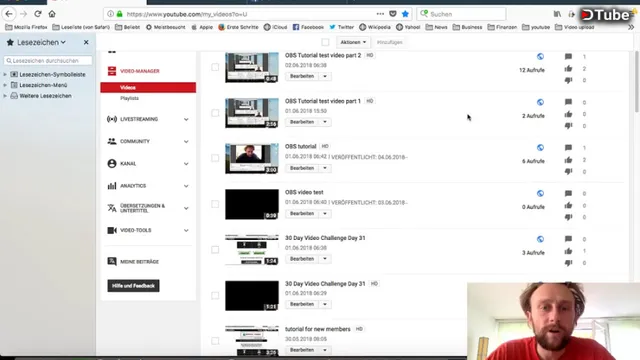Click the Video-Tools camera icon
640x360 pixels.
112,230
